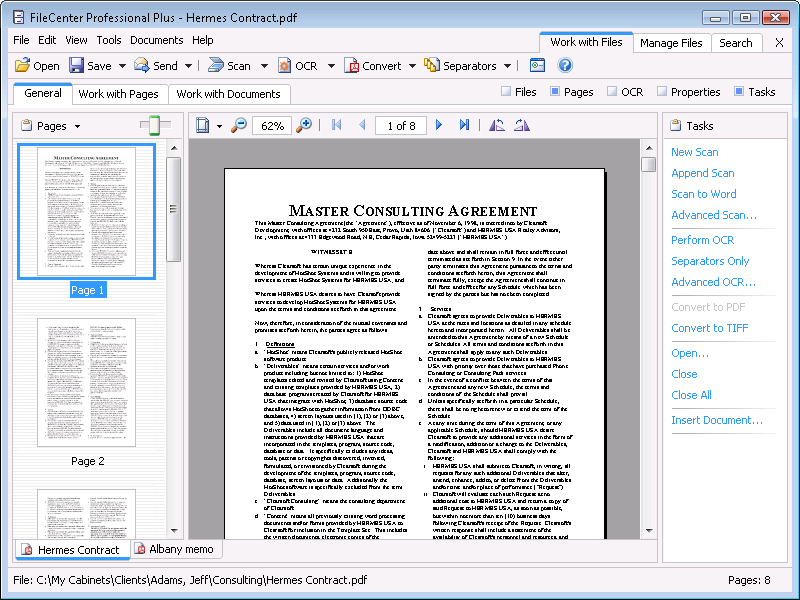The height and width of the screenshot is (600, 800).
Task: Toggle the Files panel checkbox
Action: click(506, 92)
